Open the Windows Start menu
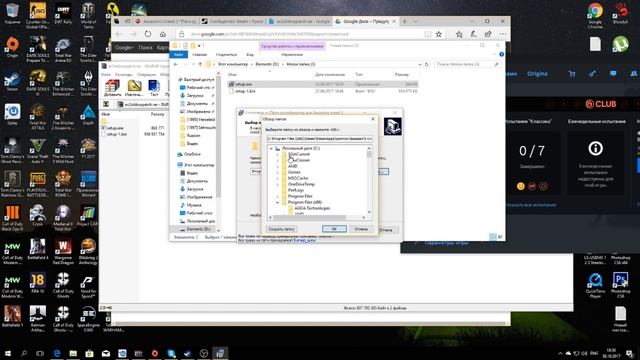 tap(8, 353)
